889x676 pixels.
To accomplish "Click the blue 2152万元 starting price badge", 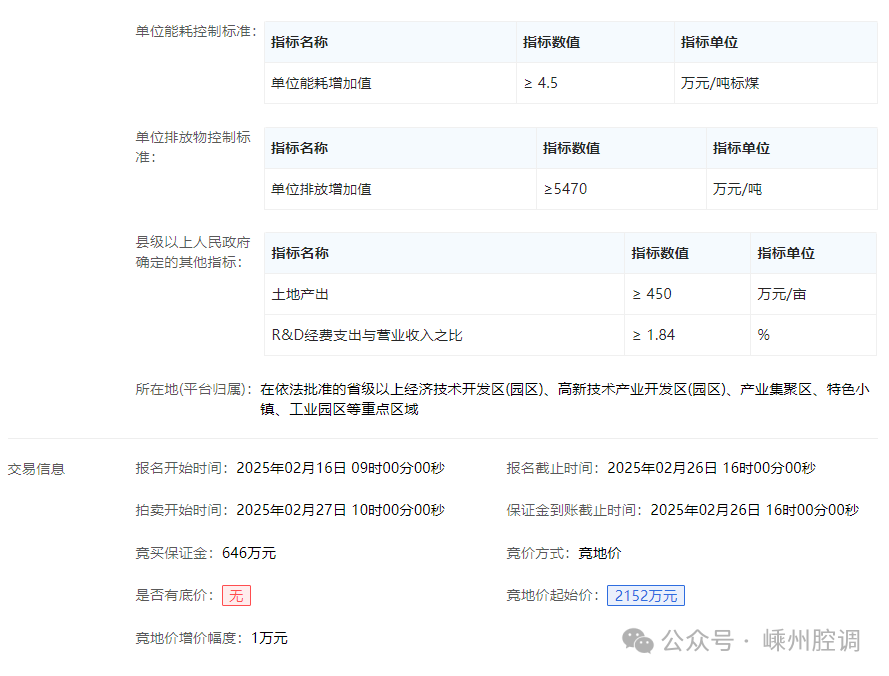I will [x=645, y=595].
